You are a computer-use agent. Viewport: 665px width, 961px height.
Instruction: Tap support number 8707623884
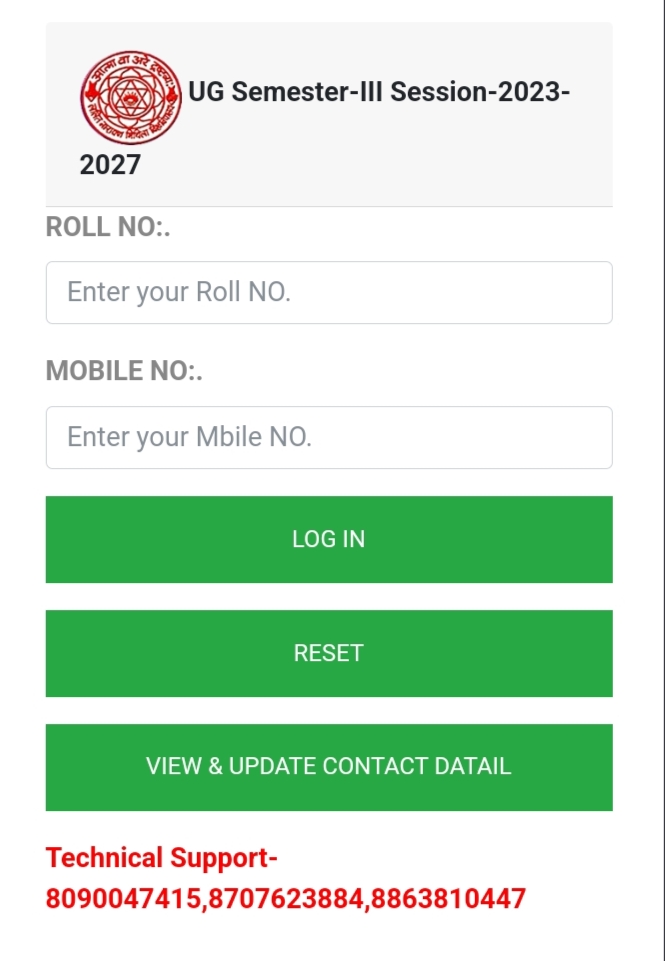coord(287,898)
